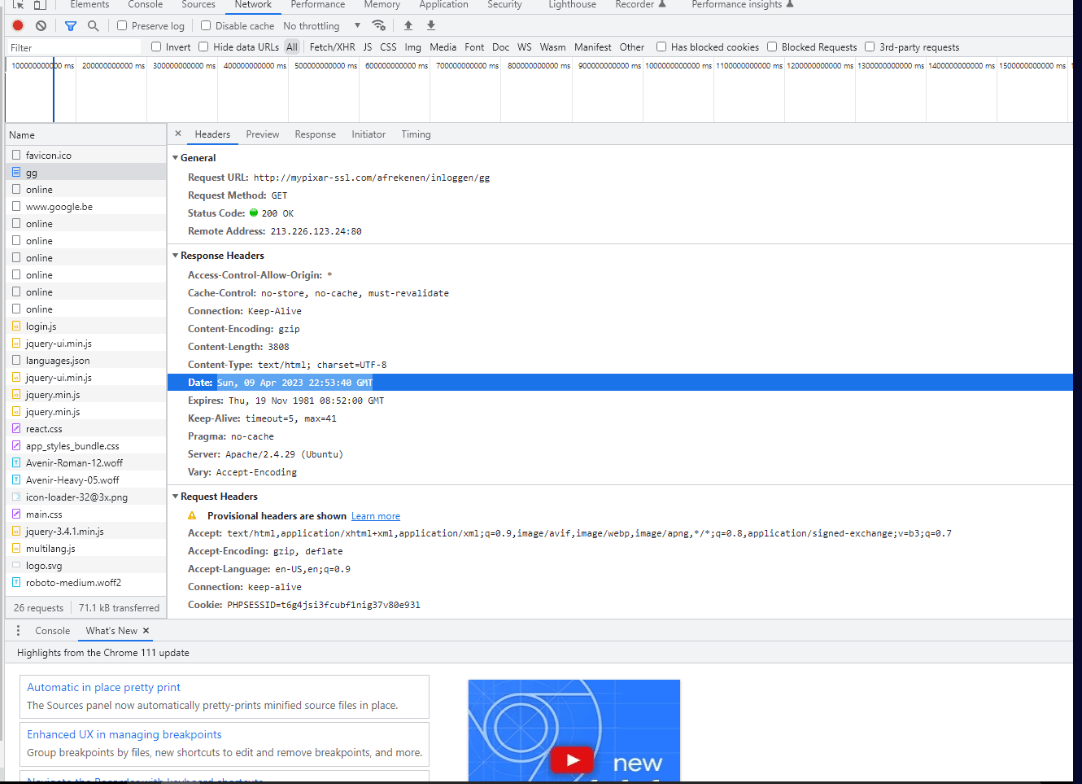Screen dimensions: 1082x784
Task: Check Has blocked cookies
Action: (661, 47)
